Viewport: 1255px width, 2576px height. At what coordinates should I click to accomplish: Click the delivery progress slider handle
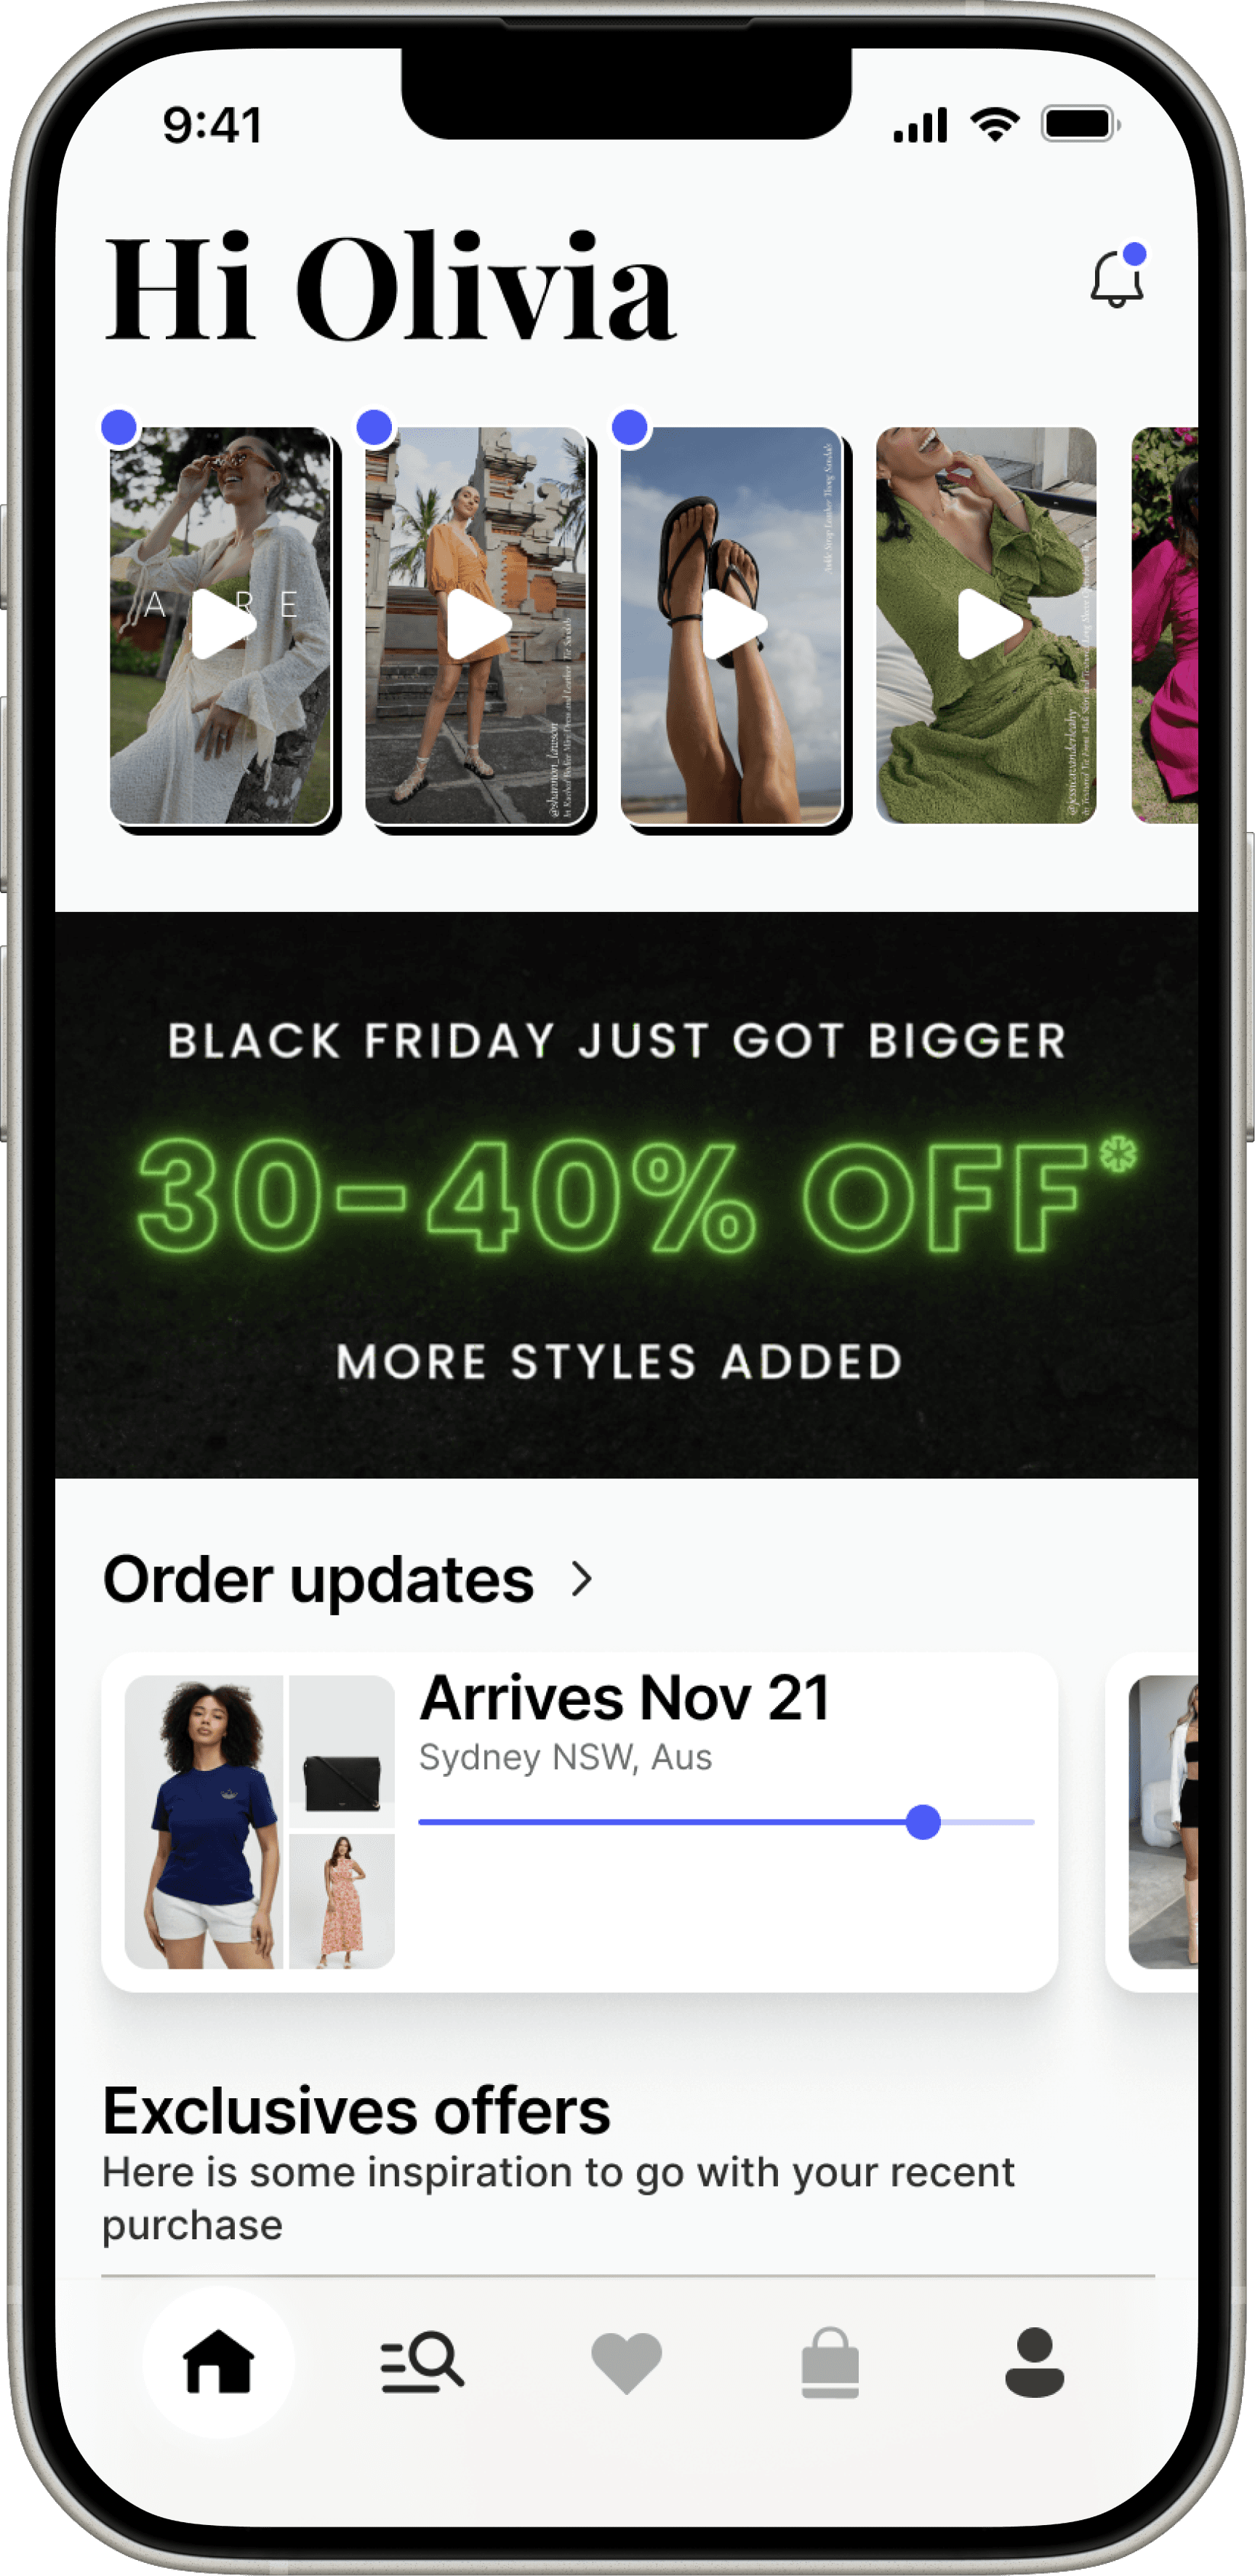(x=923, y=1822)
